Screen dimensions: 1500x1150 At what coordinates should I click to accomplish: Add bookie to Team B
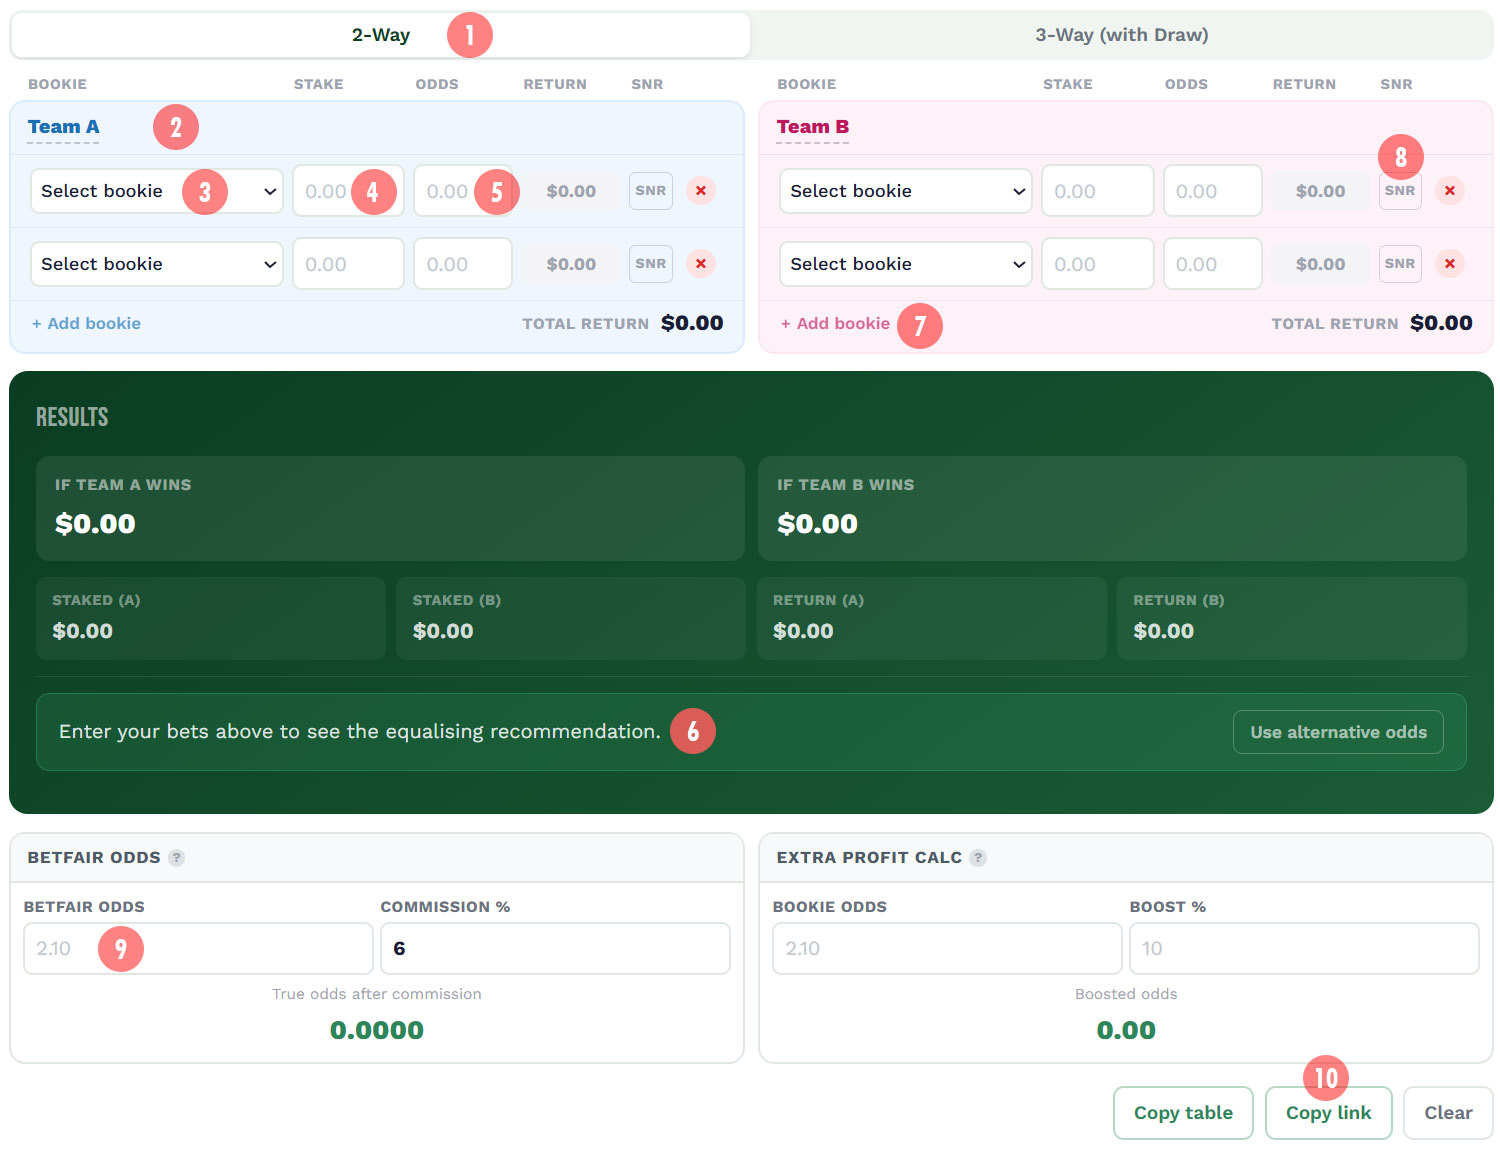[835, 324]
